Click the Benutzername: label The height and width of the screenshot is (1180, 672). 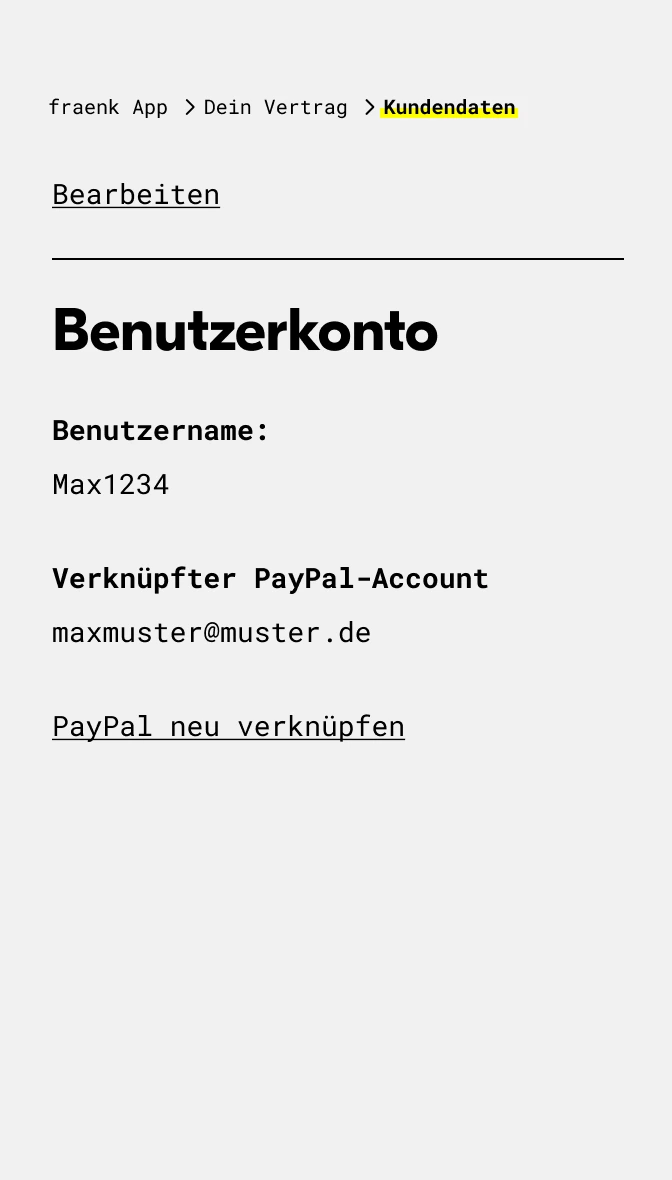coord(160,430)
